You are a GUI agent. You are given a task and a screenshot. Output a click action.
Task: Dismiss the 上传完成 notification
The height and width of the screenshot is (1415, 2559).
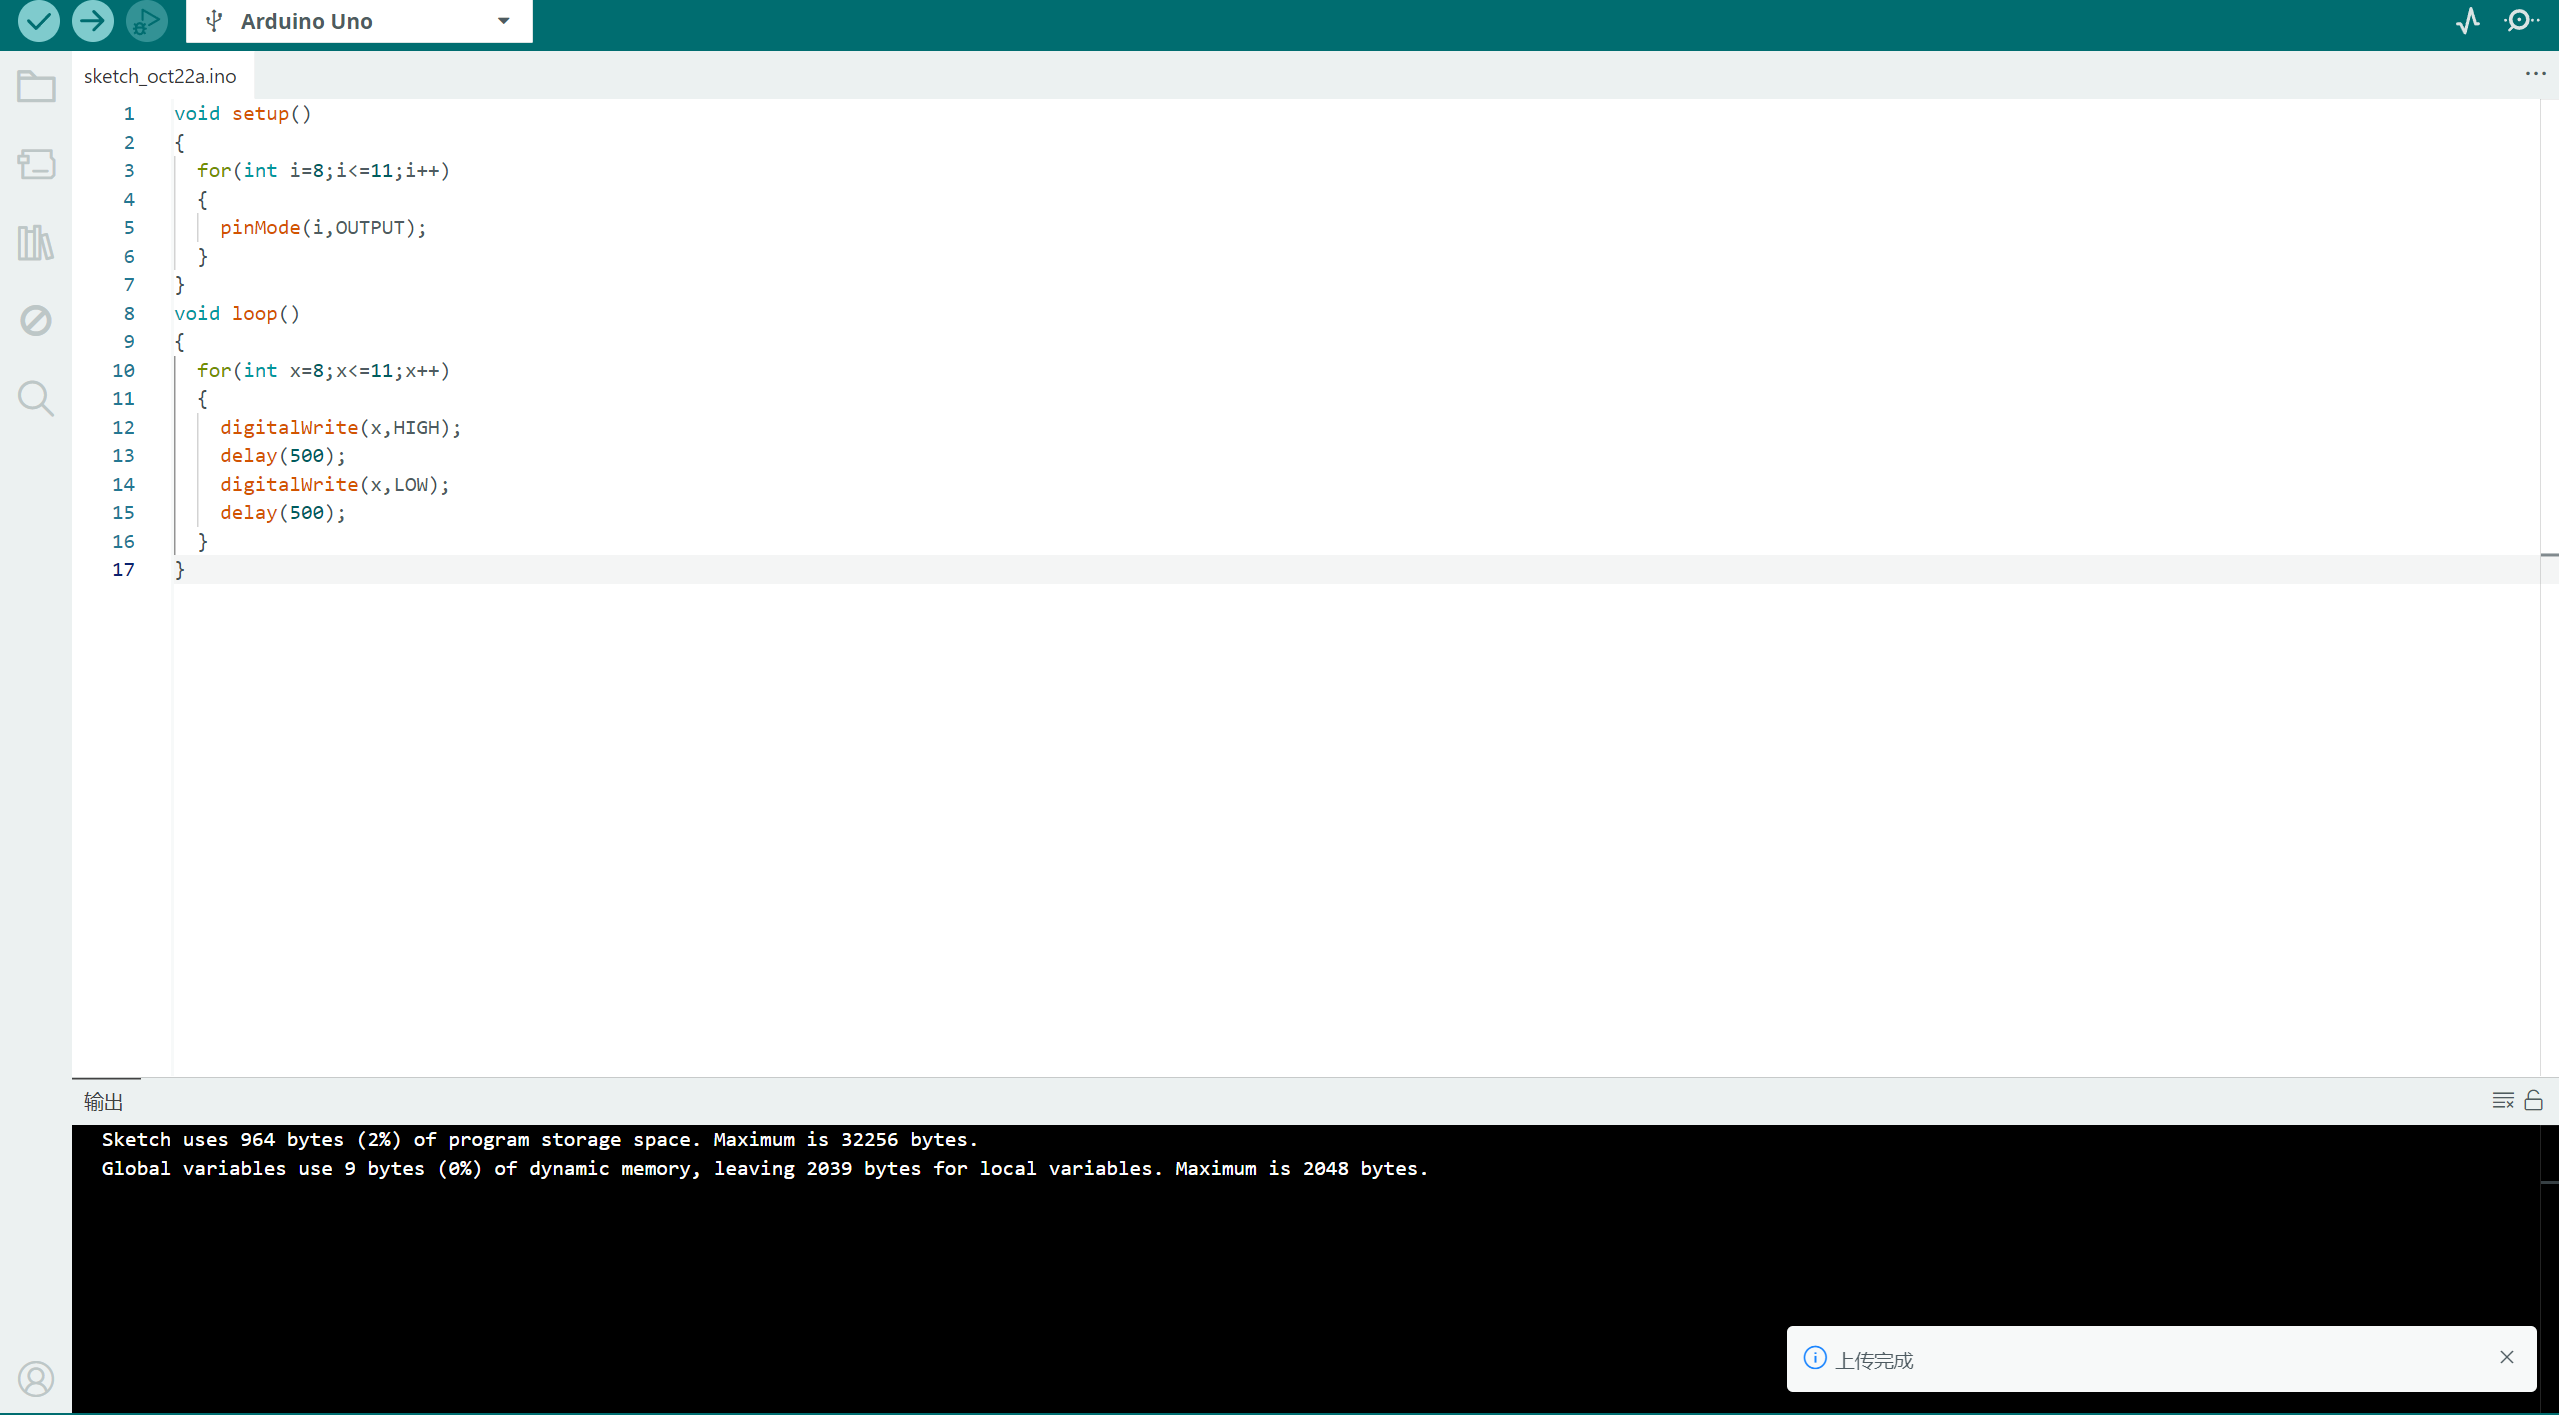[2506, 1357]
